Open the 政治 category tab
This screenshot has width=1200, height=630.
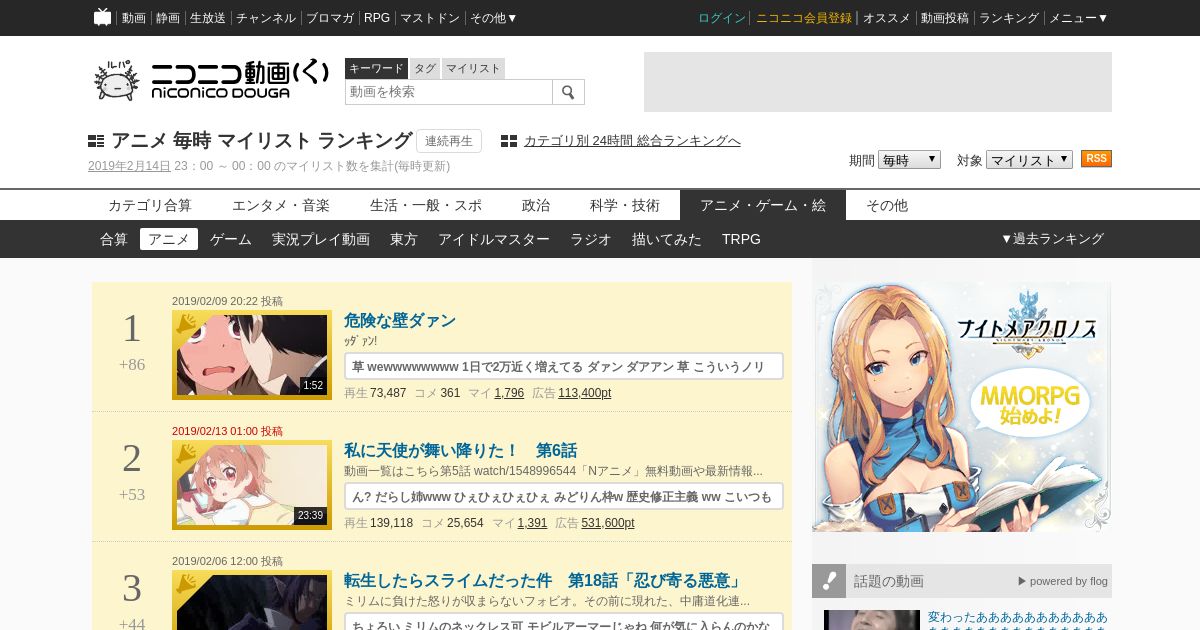click(536, 205)
